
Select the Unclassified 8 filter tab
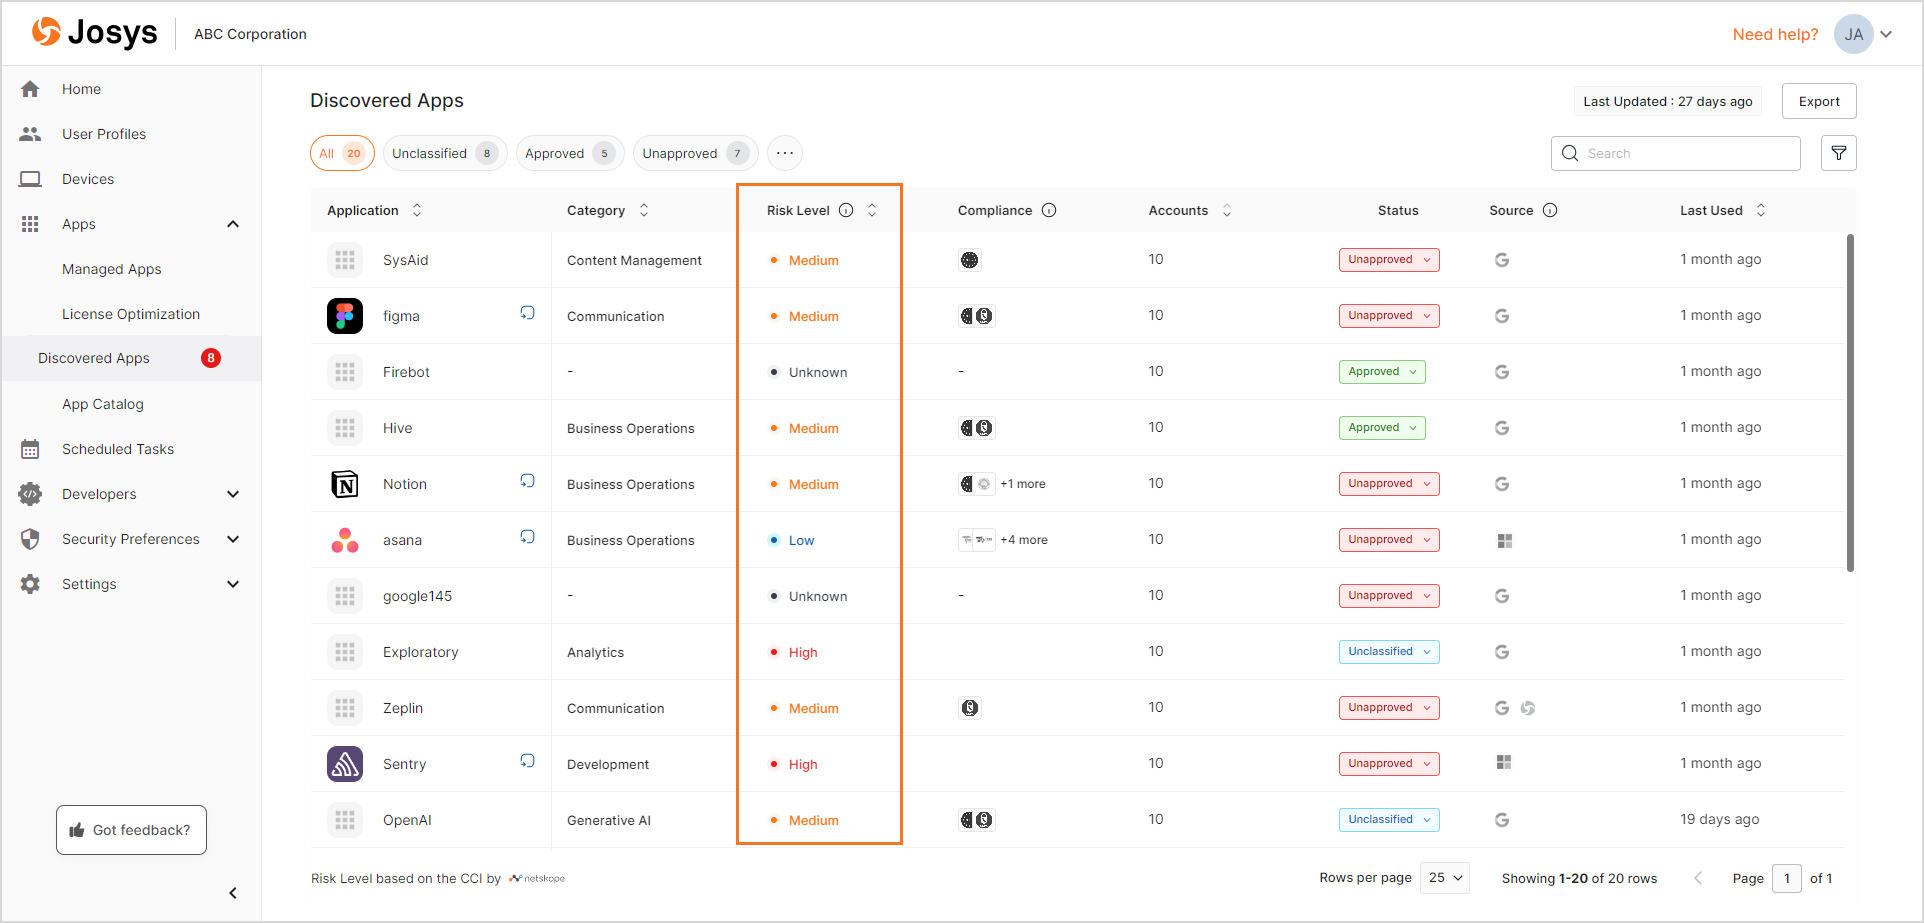click(x=445, y=153)
